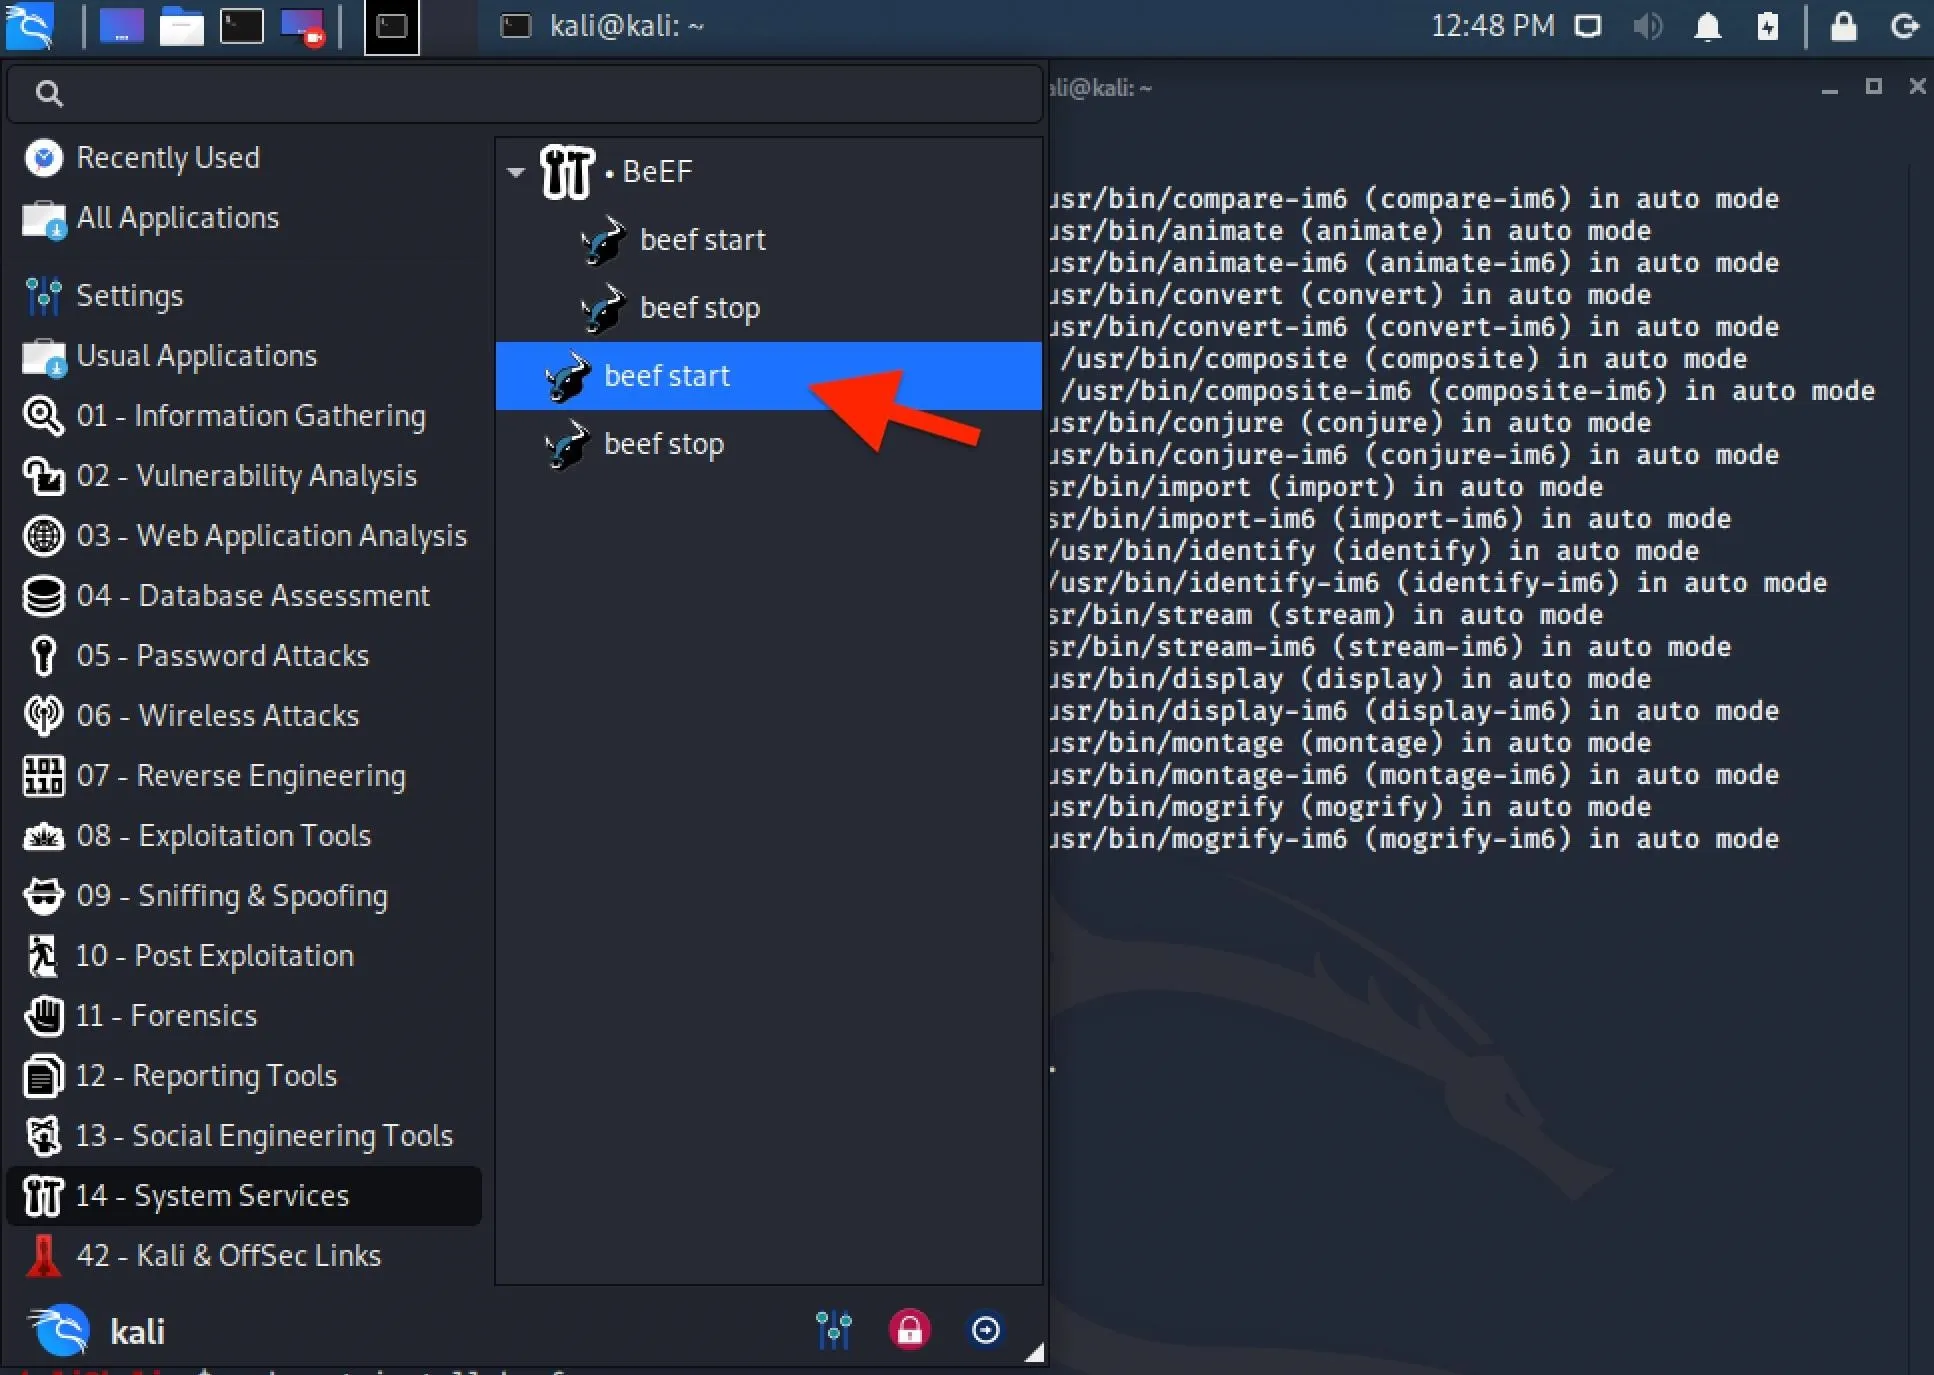The width and height of the screenshot is (1934, 1375).
Task: Switch to the kali@kali: ~ taskbar window button
Action: tap(603, 26)
